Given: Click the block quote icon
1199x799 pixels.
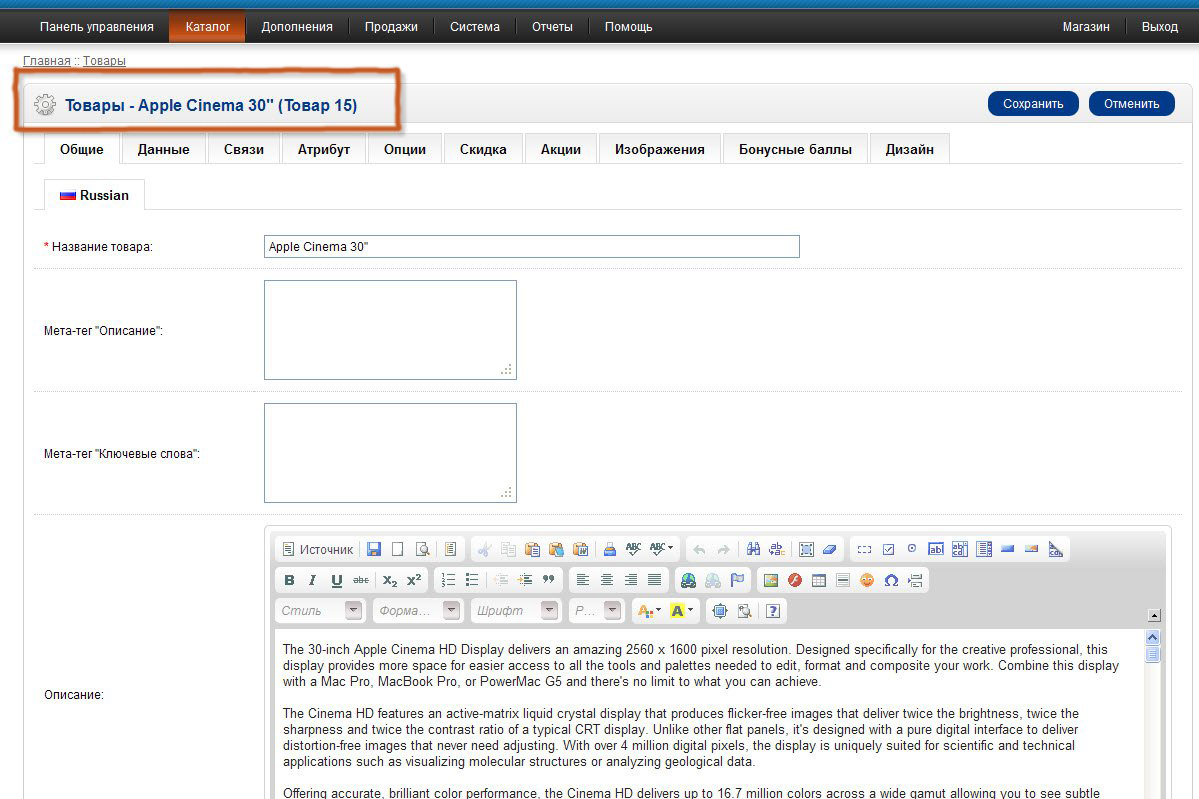Looking at the screenshot, I should 548,580.
